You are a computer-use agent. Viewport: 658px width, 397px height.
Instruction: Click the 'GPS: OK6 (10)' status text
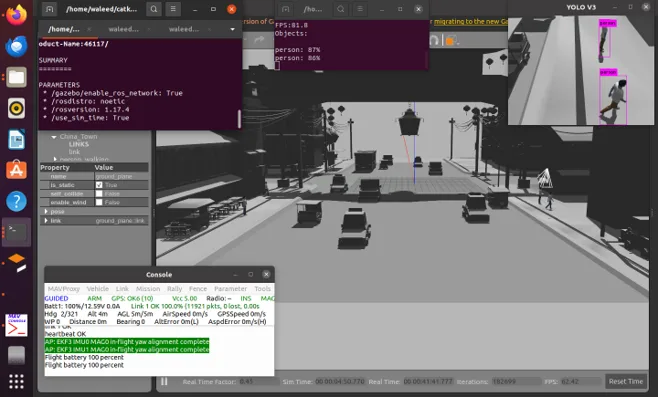[132, 298]
